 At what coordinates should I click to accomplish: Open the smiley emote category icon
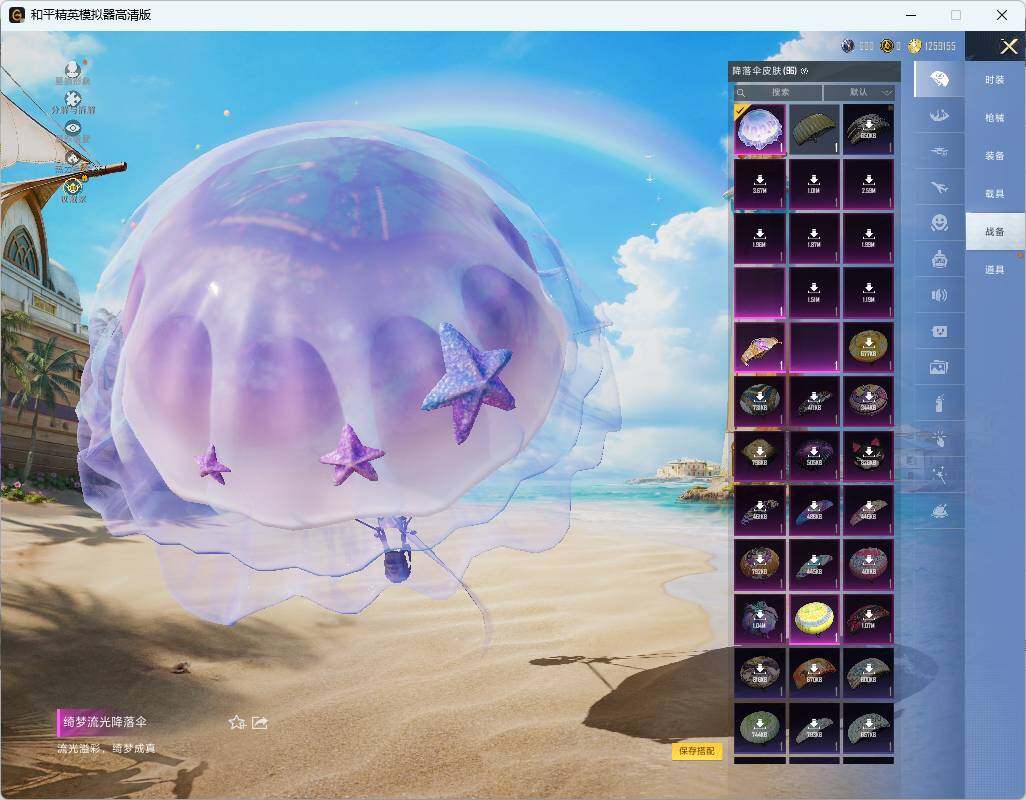pyautogui.click(x=939, y=222)
